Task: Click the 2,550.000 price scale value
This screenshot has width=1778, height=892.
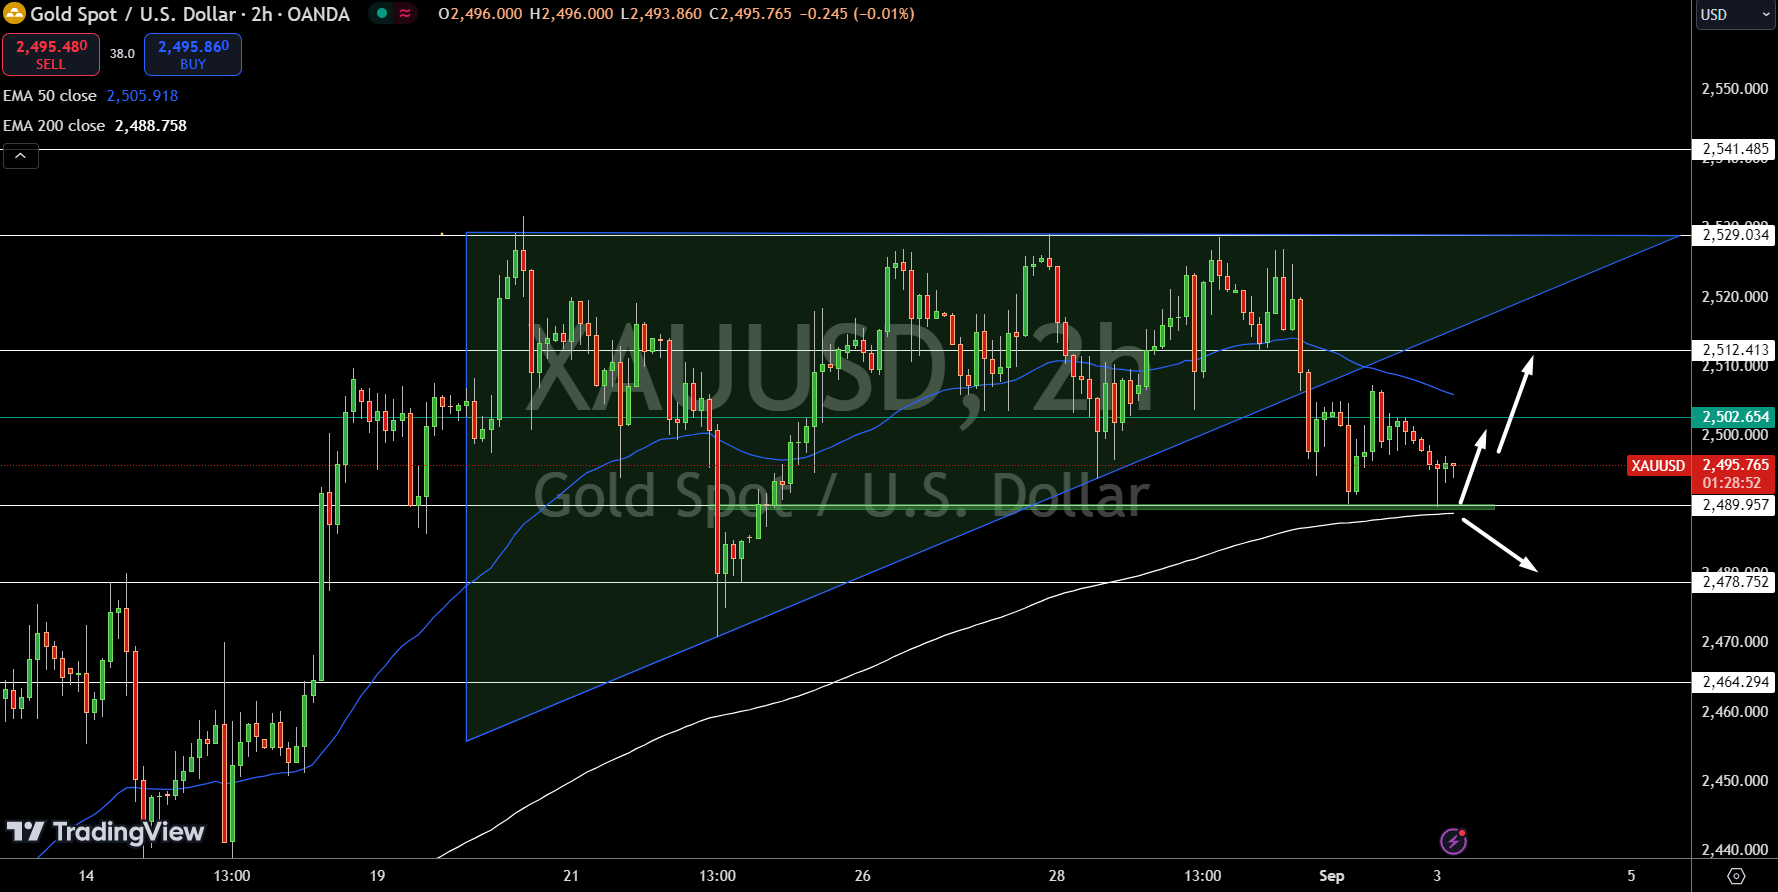Action: click(1735, 89)
